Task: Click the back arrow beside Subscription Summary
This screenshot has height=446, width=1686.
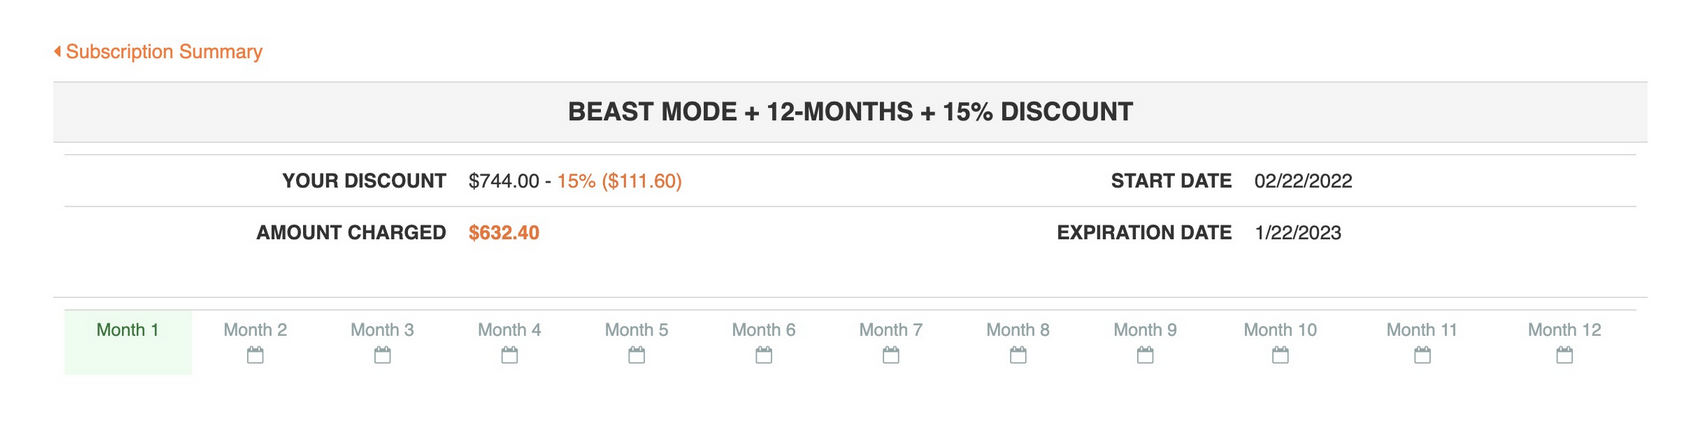Action: 58,51
